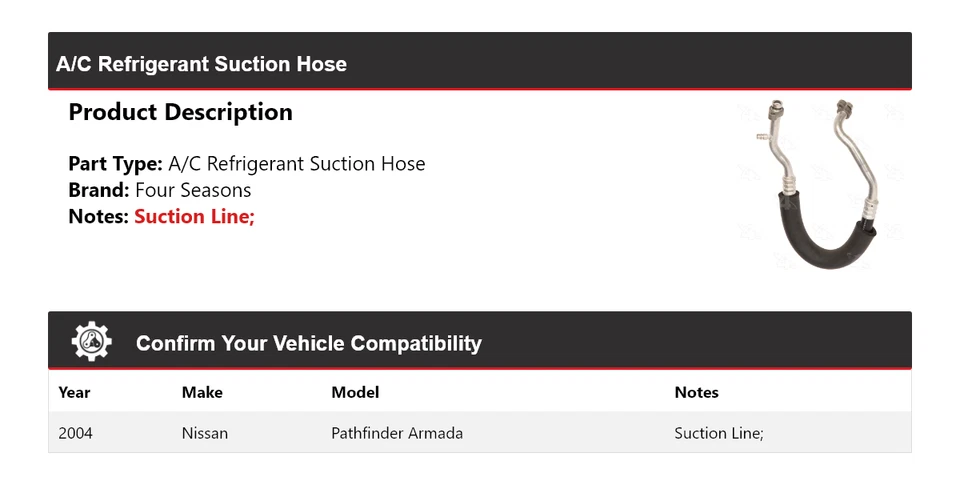Click the gear icon beside vehicle compatibility

click(x=91, y=342)
